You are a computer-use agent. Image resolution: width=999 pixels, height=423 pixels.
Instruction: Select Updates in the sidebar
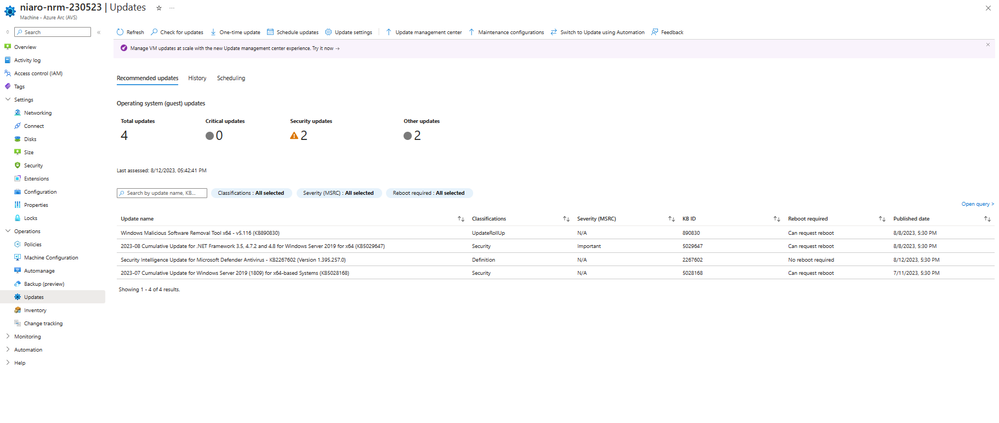(x=52, y=297)
